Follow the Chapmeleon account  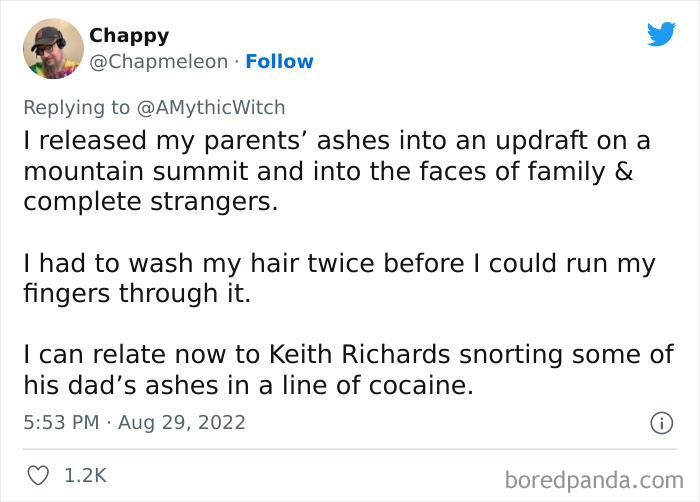click(x=279, y=62)
